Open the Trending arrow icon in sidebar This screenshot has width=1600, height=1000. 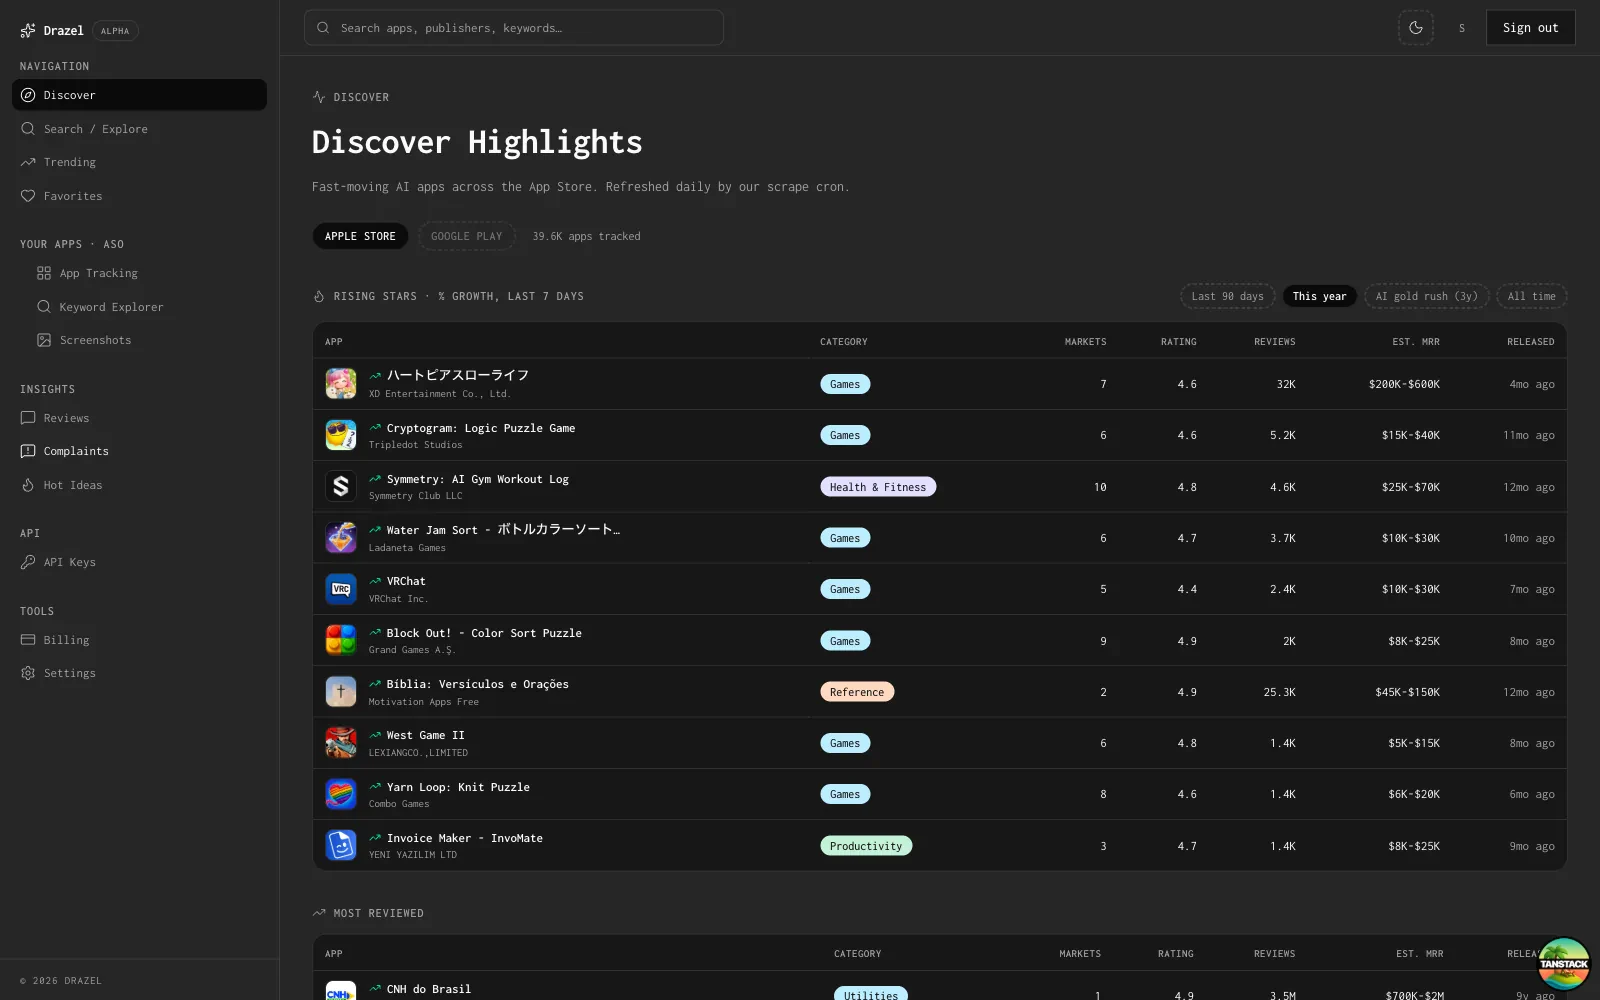click(x=28, y=162)
